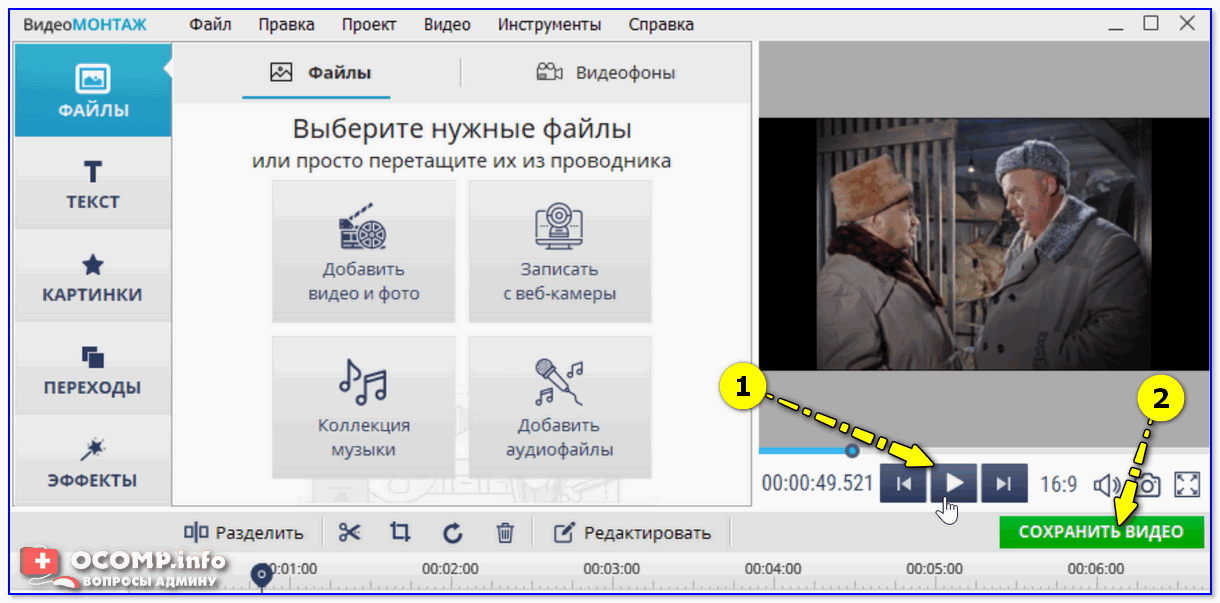Viewport: 1220px width, 603px height.
Task: Click the scissors cut icon
Action: pyautogui.click(x=348, y=532)
